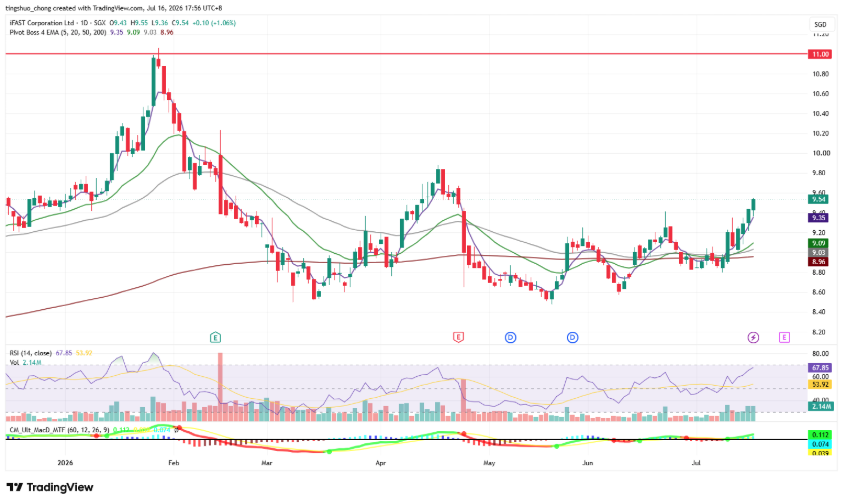Click the yellow 53.92 RSI average label

click(820, 385)
